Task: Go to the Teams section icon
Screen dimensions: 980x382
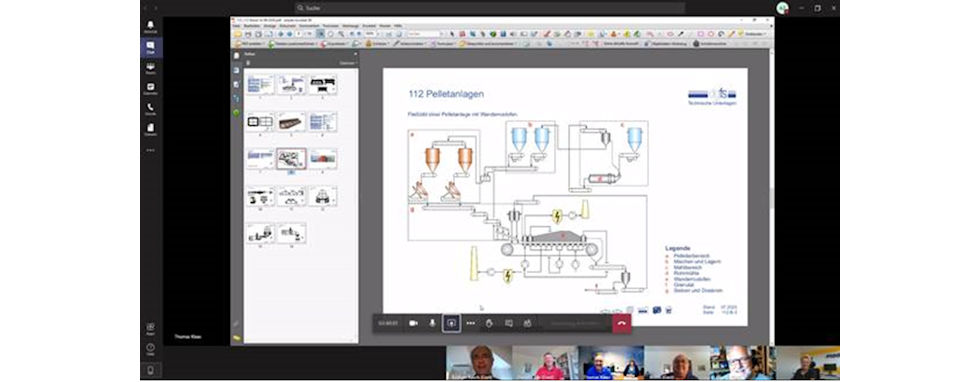Action: click(x=151, y=68)
